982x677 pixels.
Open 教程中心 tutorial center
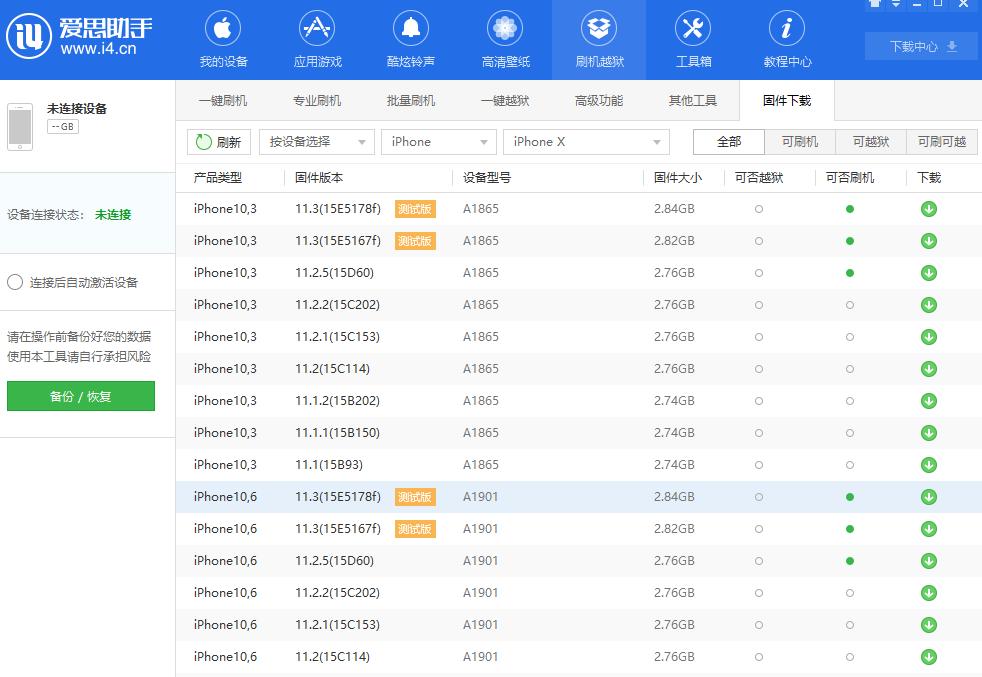787,39
